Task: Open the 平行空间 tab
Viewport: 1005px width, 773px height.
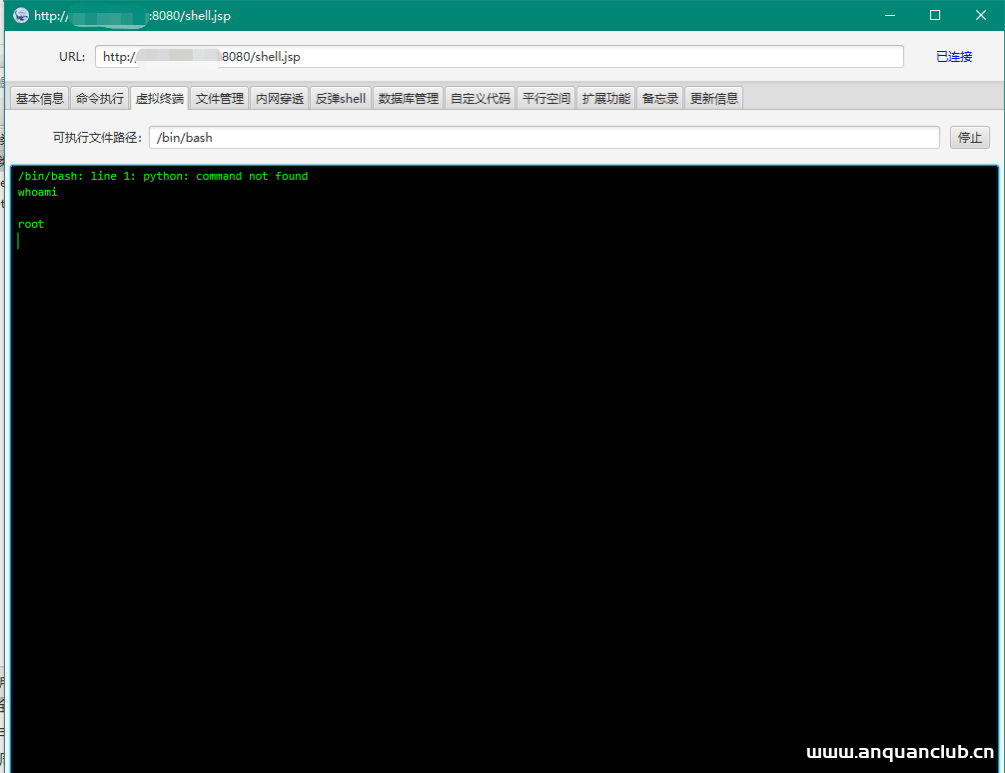Action: 546,98
